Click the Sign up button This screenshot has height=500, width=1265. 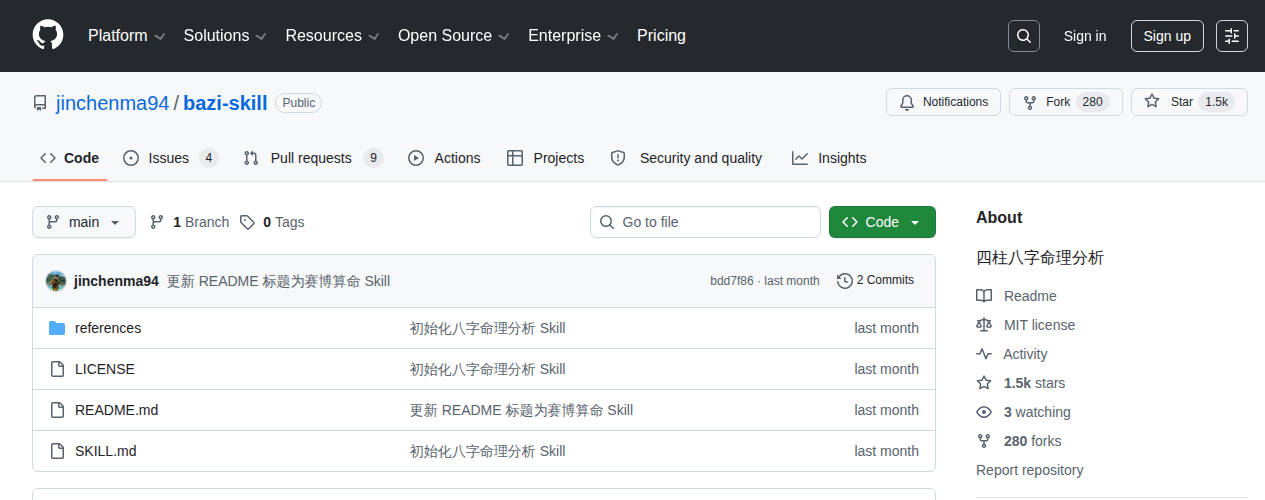point(1167,36)
